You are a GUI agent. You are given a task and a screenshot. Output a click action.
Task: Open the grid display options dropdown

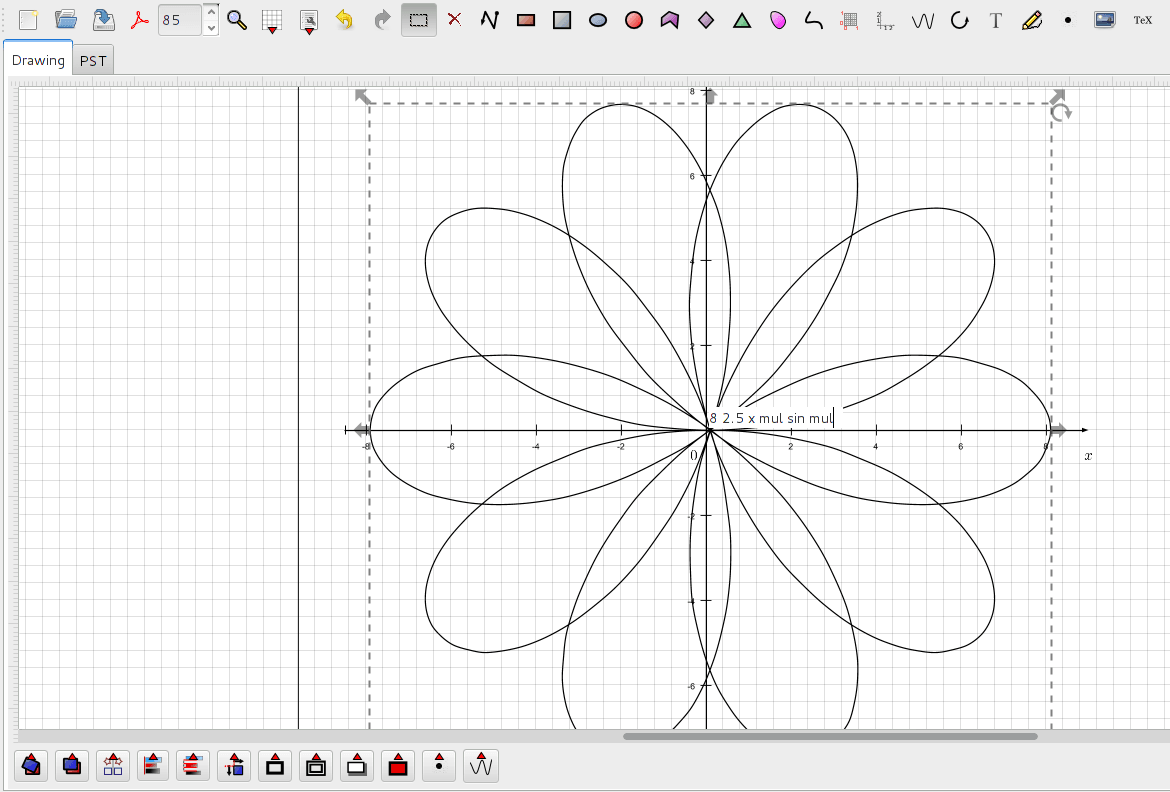[272, 20]
